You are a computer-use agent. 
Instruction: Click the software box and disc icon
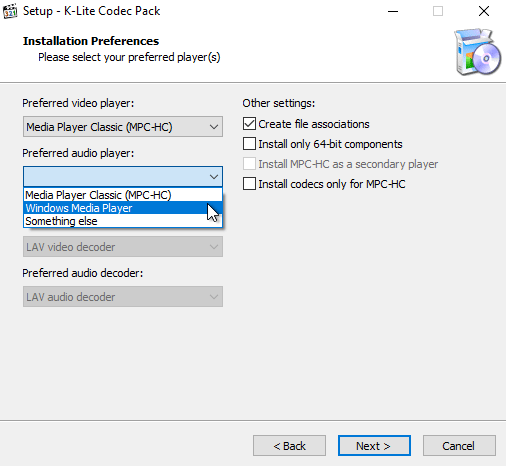click(x=477, y=52)
